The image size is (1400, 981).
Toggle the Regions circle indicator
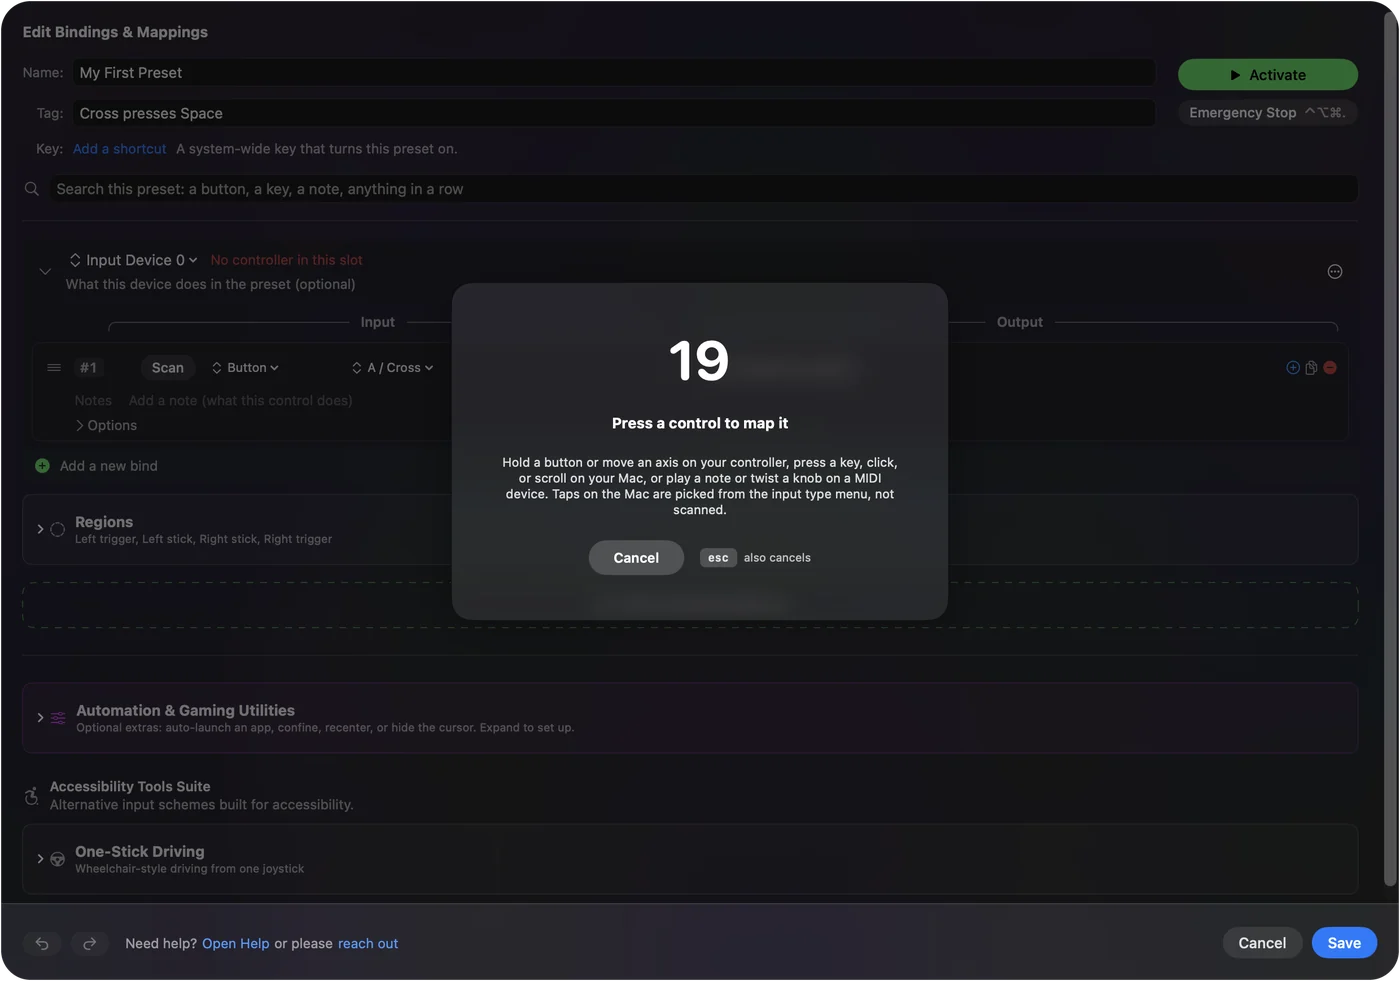(x=58, y=530)
